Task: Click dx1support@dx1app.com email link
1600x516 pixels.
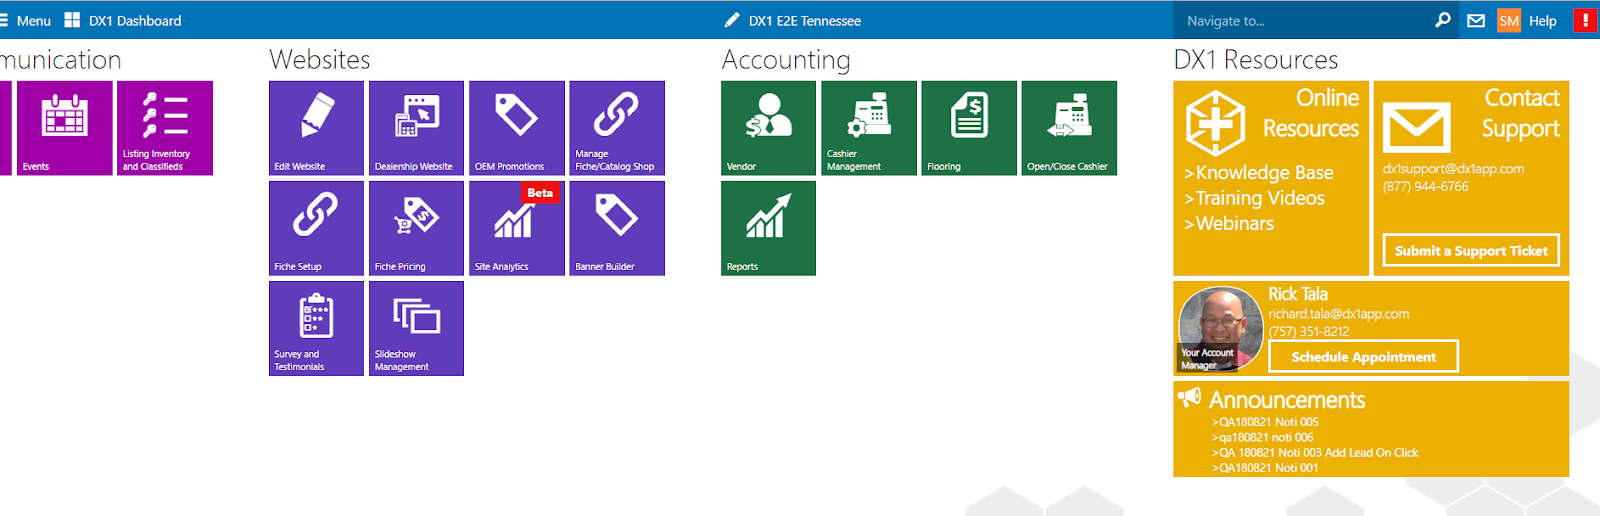Action: tap(1453, 168)
